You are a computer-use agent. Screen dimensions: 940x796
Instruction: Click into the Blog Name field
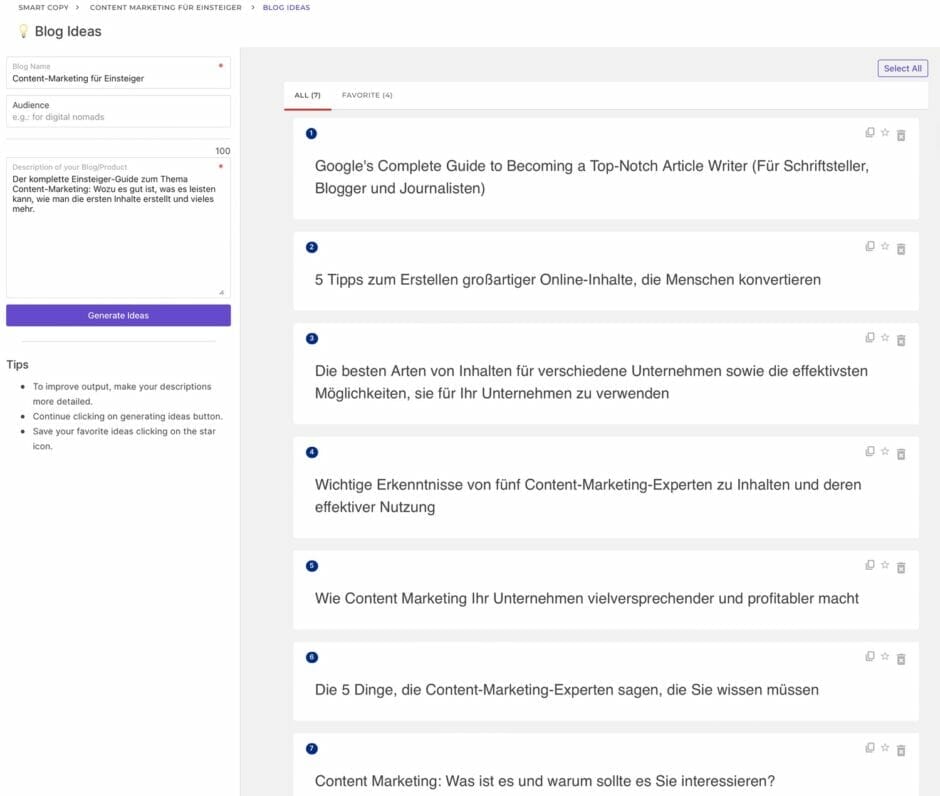tap(118, 78)
